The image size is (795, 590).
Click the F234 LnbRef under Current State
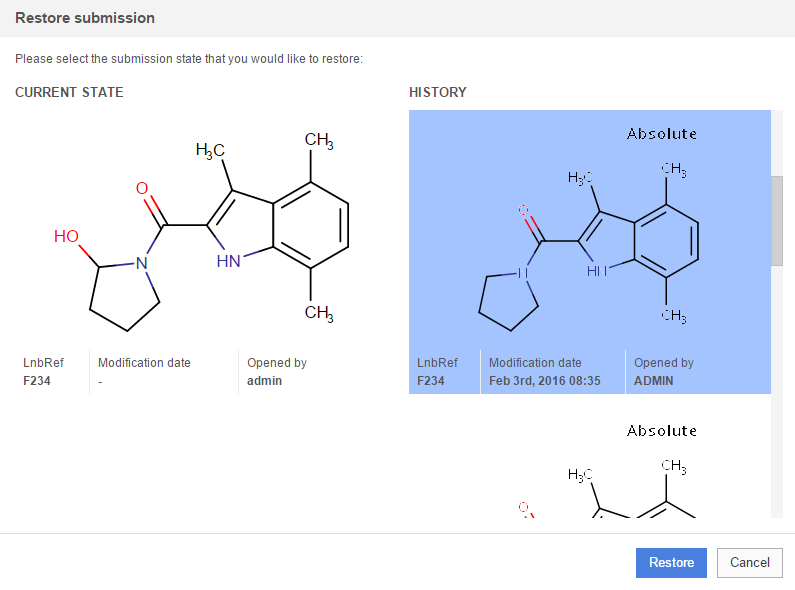pyautogui.click(x=38, y=380)
